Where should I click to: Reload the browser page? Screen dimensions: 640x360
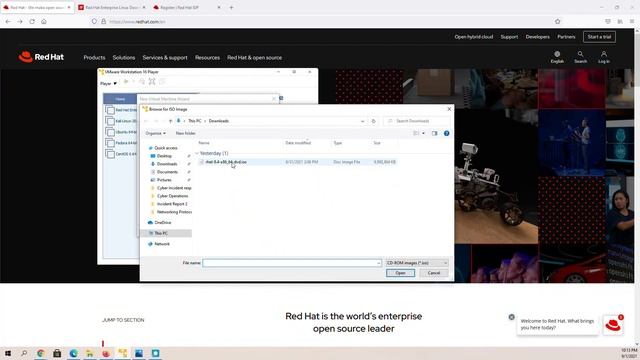(32, 22)
